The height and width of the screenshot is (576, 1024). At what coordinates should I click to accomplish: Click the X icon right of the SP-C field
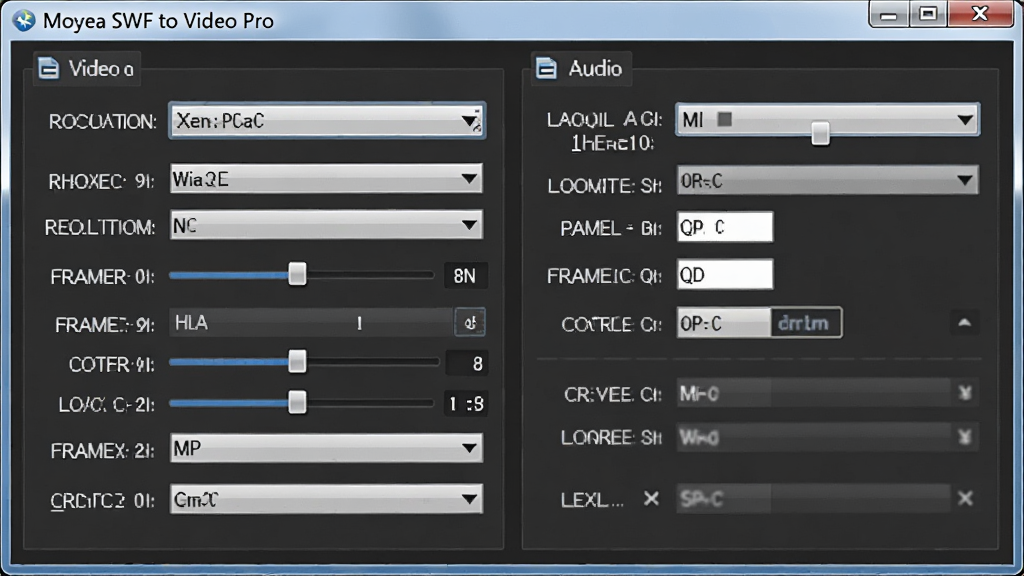click(x=965, y=499)
